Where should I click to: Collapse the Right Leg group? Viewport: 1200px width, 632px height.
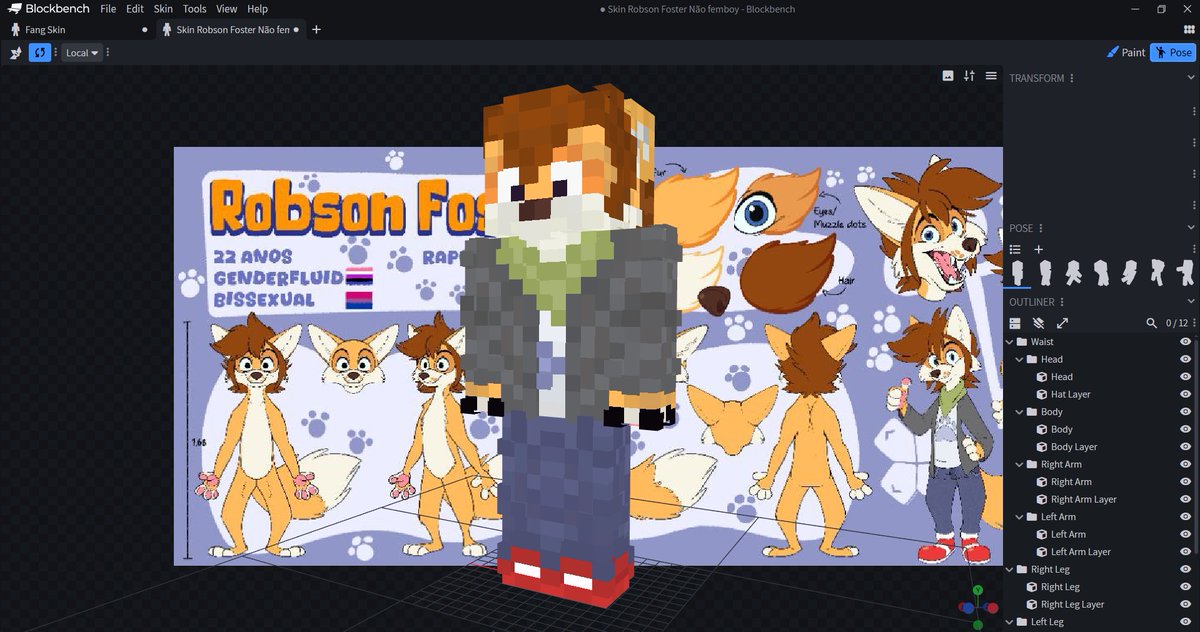coord(1010,569)
